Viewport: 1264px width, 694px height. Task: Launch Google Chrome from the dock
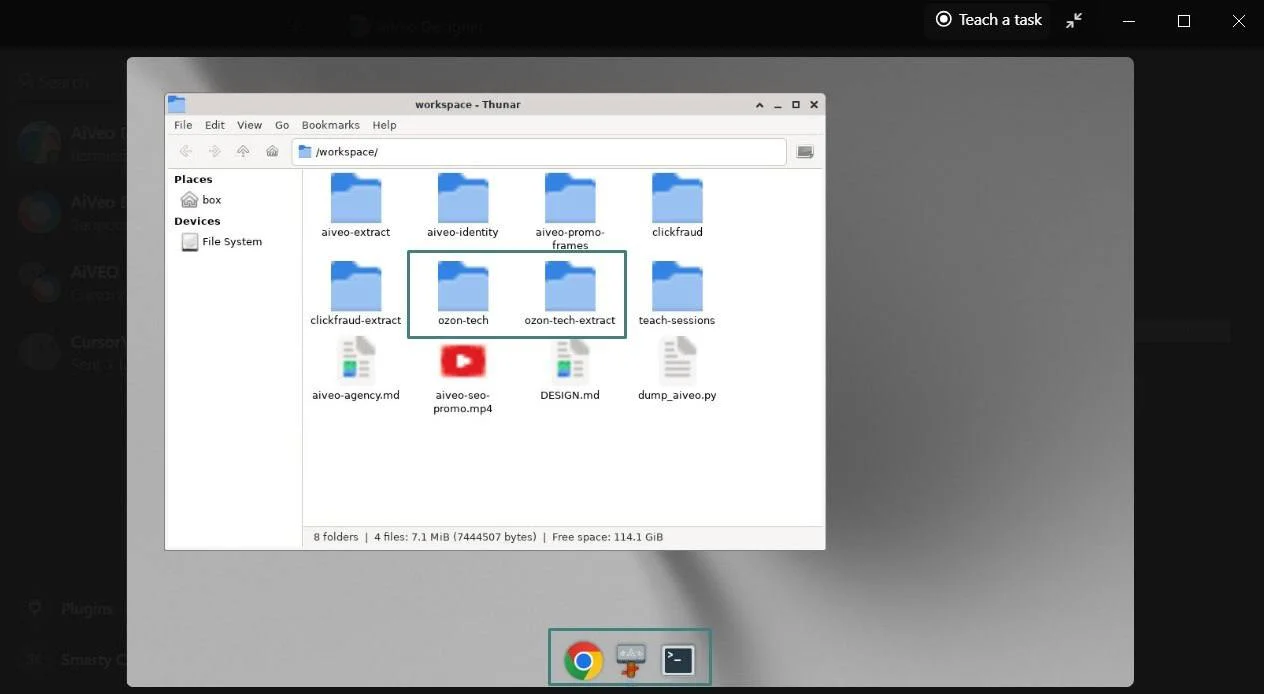[x=583, y=661]
